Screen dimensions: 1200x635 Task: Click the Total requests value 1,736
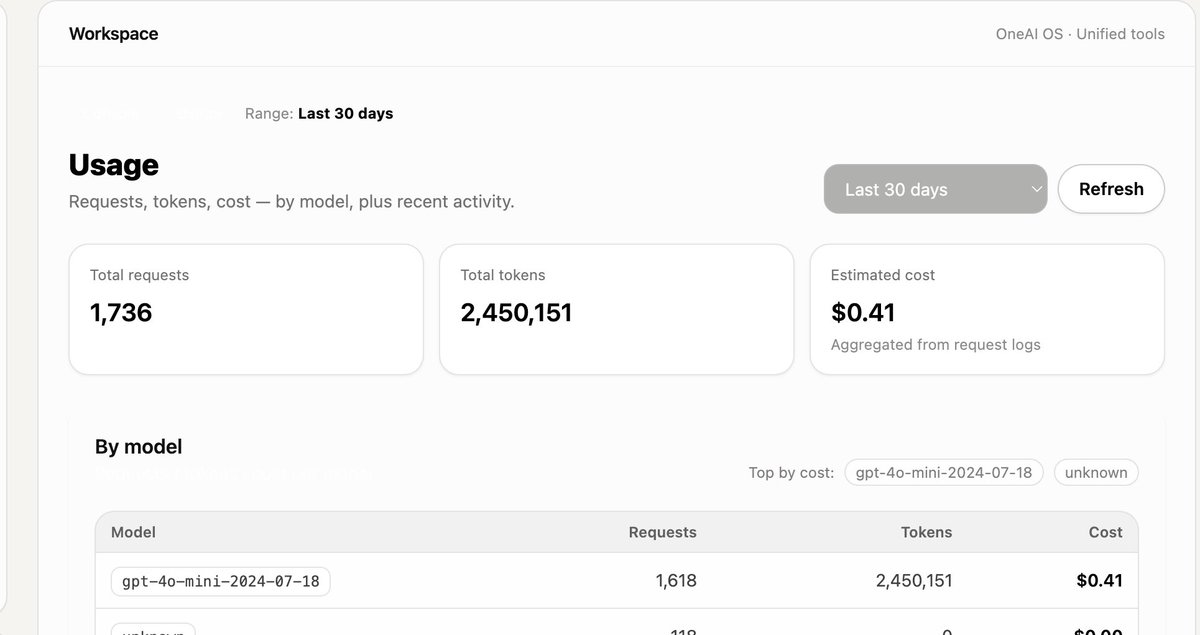click(x=121, y=313)
